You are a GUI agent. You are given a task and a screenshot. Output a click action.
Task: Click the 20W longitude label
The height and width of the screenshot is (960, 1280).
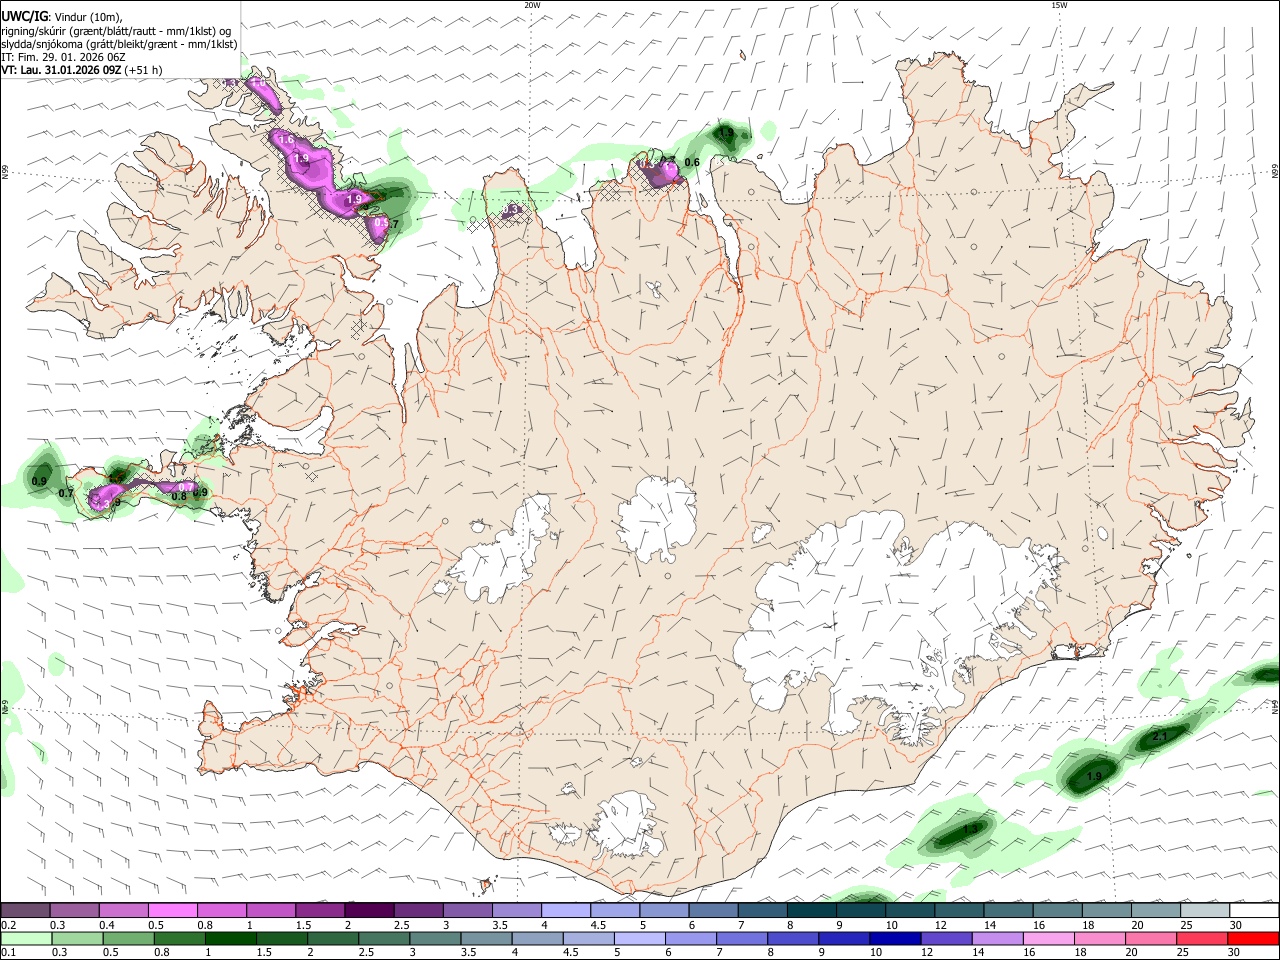(532, 5)
